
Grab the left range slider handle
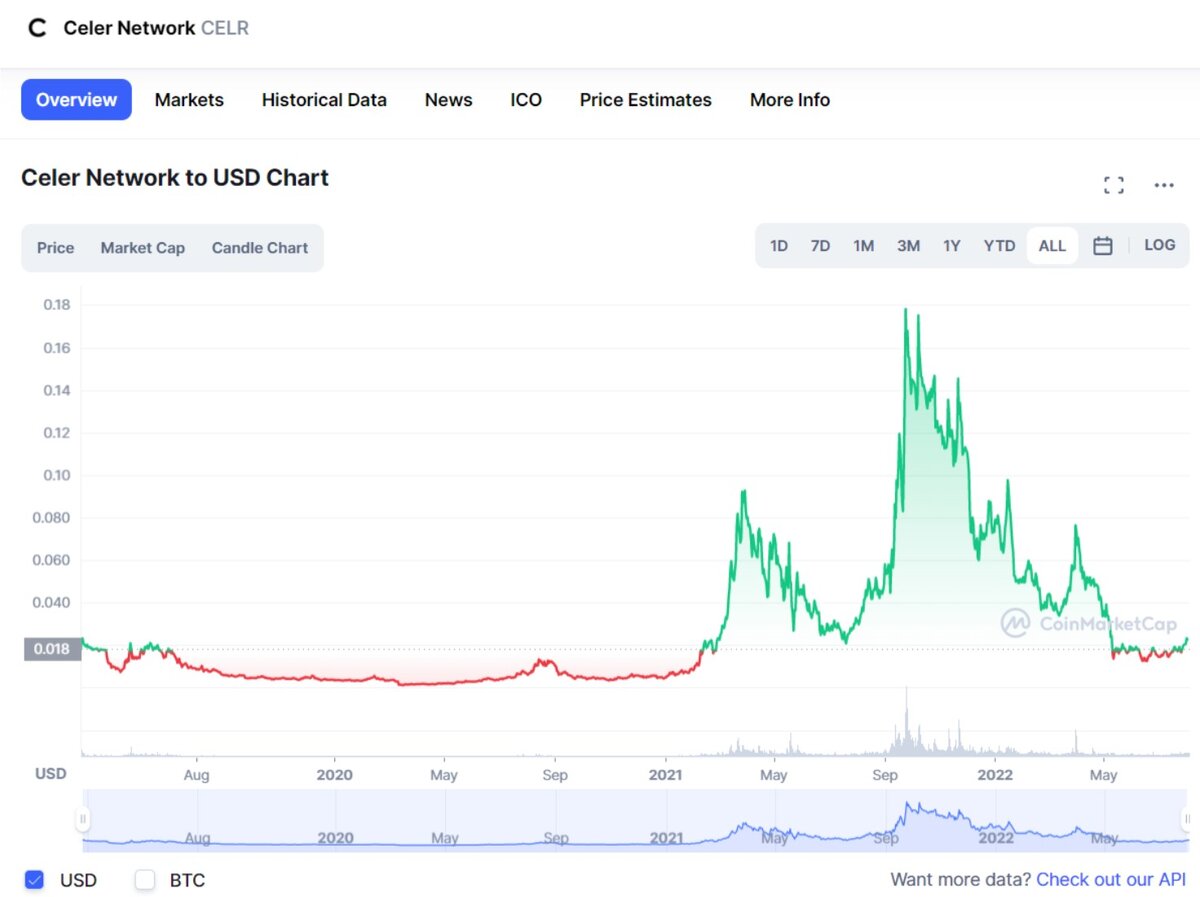coord(83,819)
